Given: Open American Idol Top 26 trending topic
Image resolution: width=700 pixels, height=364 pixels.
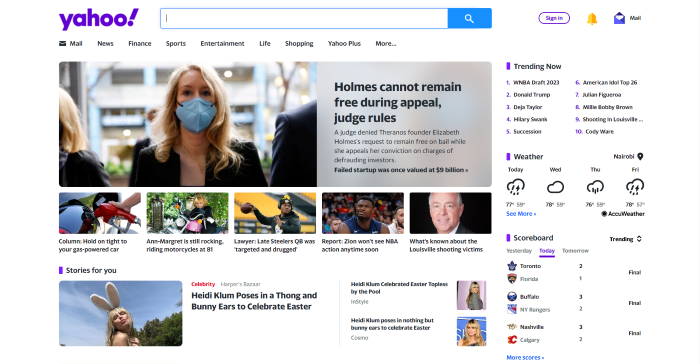Looking at the screenshot, I should pyautogui.click(x=610, y=83).
